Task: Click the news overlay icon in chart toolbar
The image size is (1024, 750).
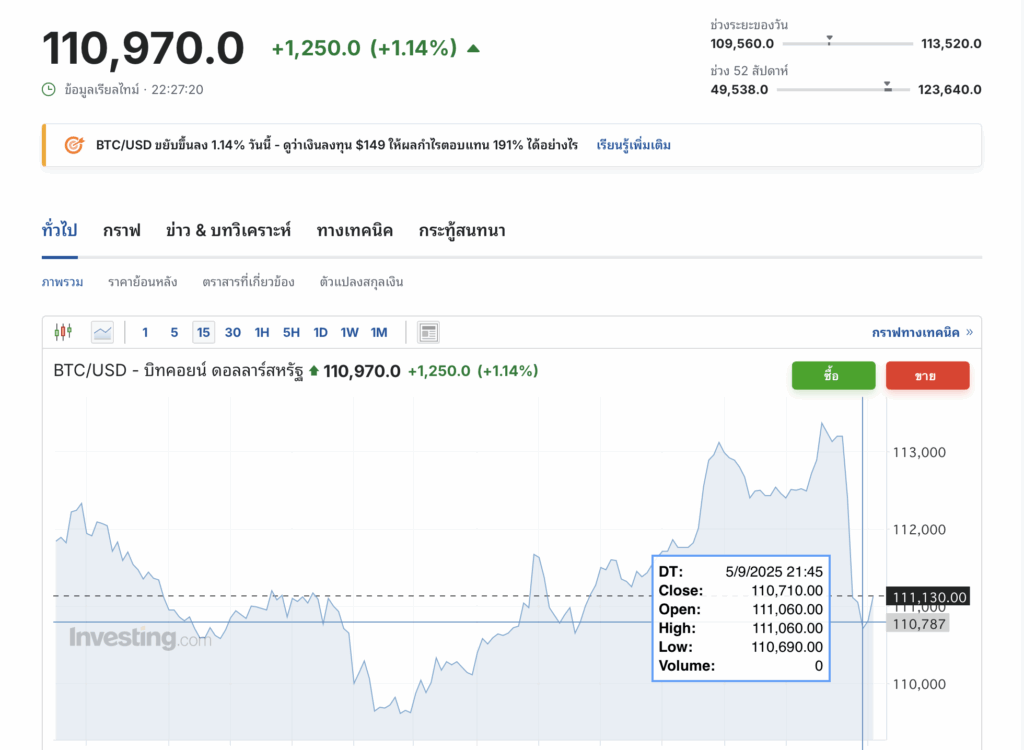Action: pyautogui.click(x=428, y=332)
